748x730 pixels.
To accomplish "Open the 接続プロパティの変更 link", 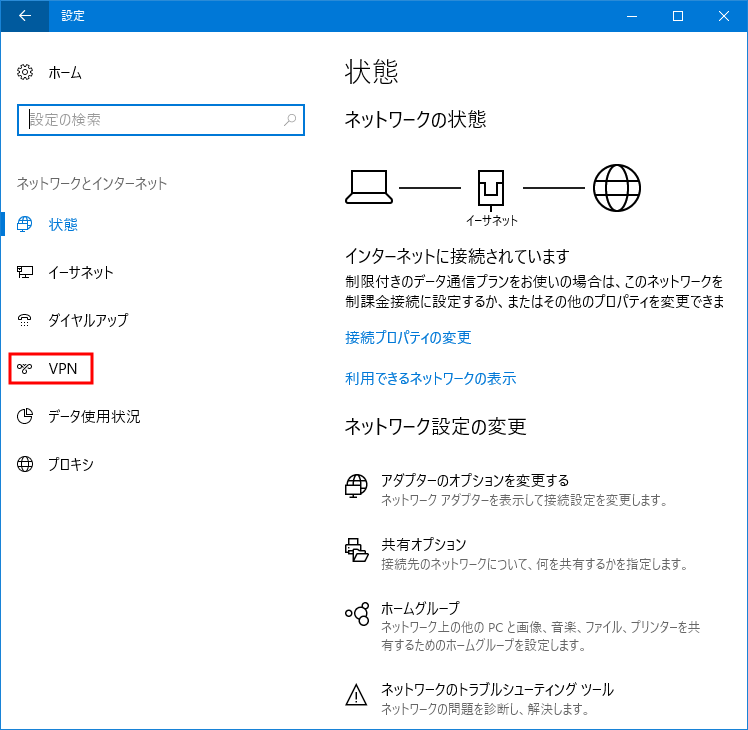I will pos(408,338).
